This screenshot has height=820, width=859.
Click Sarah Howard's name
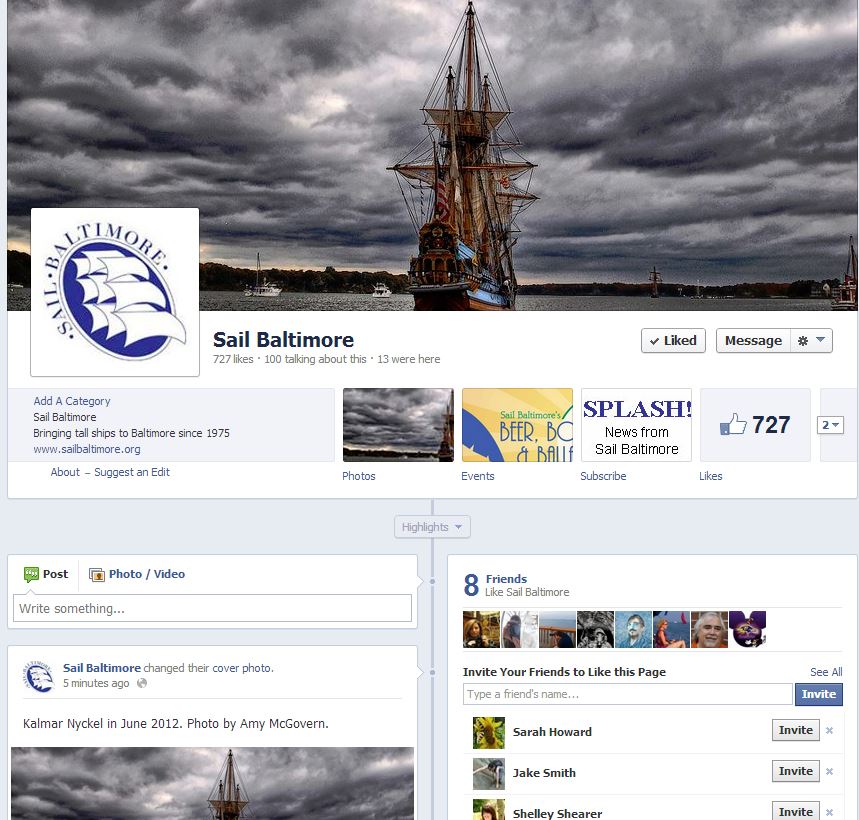552,732
